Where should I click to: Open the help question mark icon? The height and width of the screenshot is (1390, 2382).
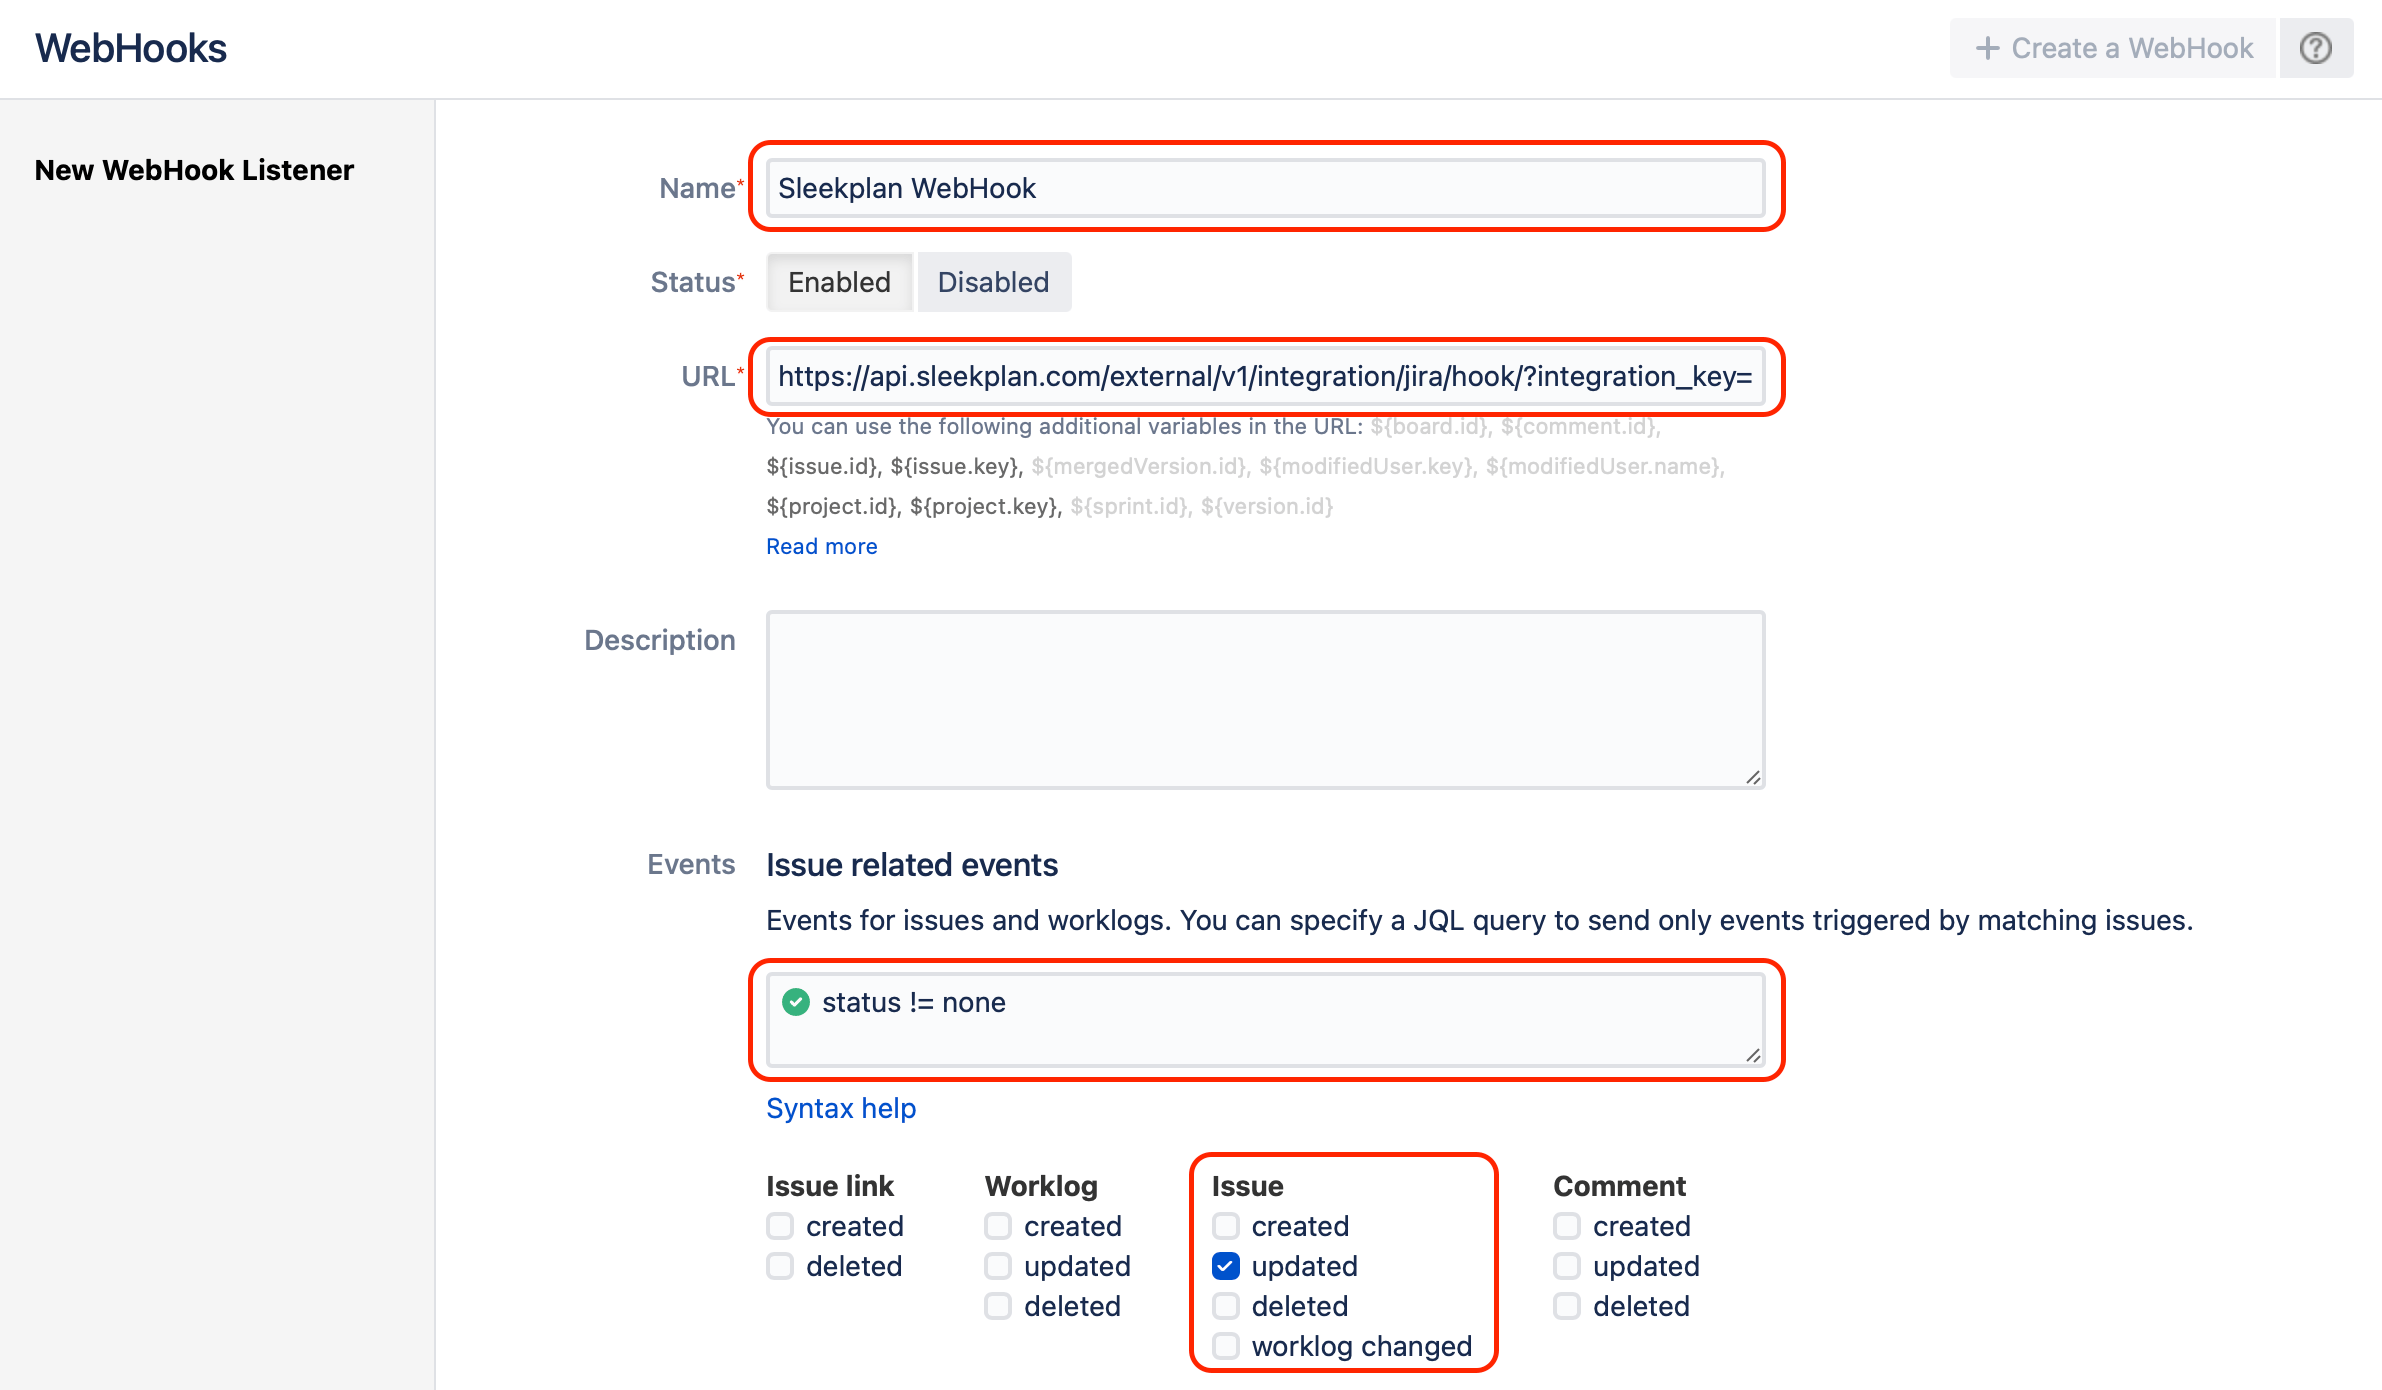[2316, 48]
